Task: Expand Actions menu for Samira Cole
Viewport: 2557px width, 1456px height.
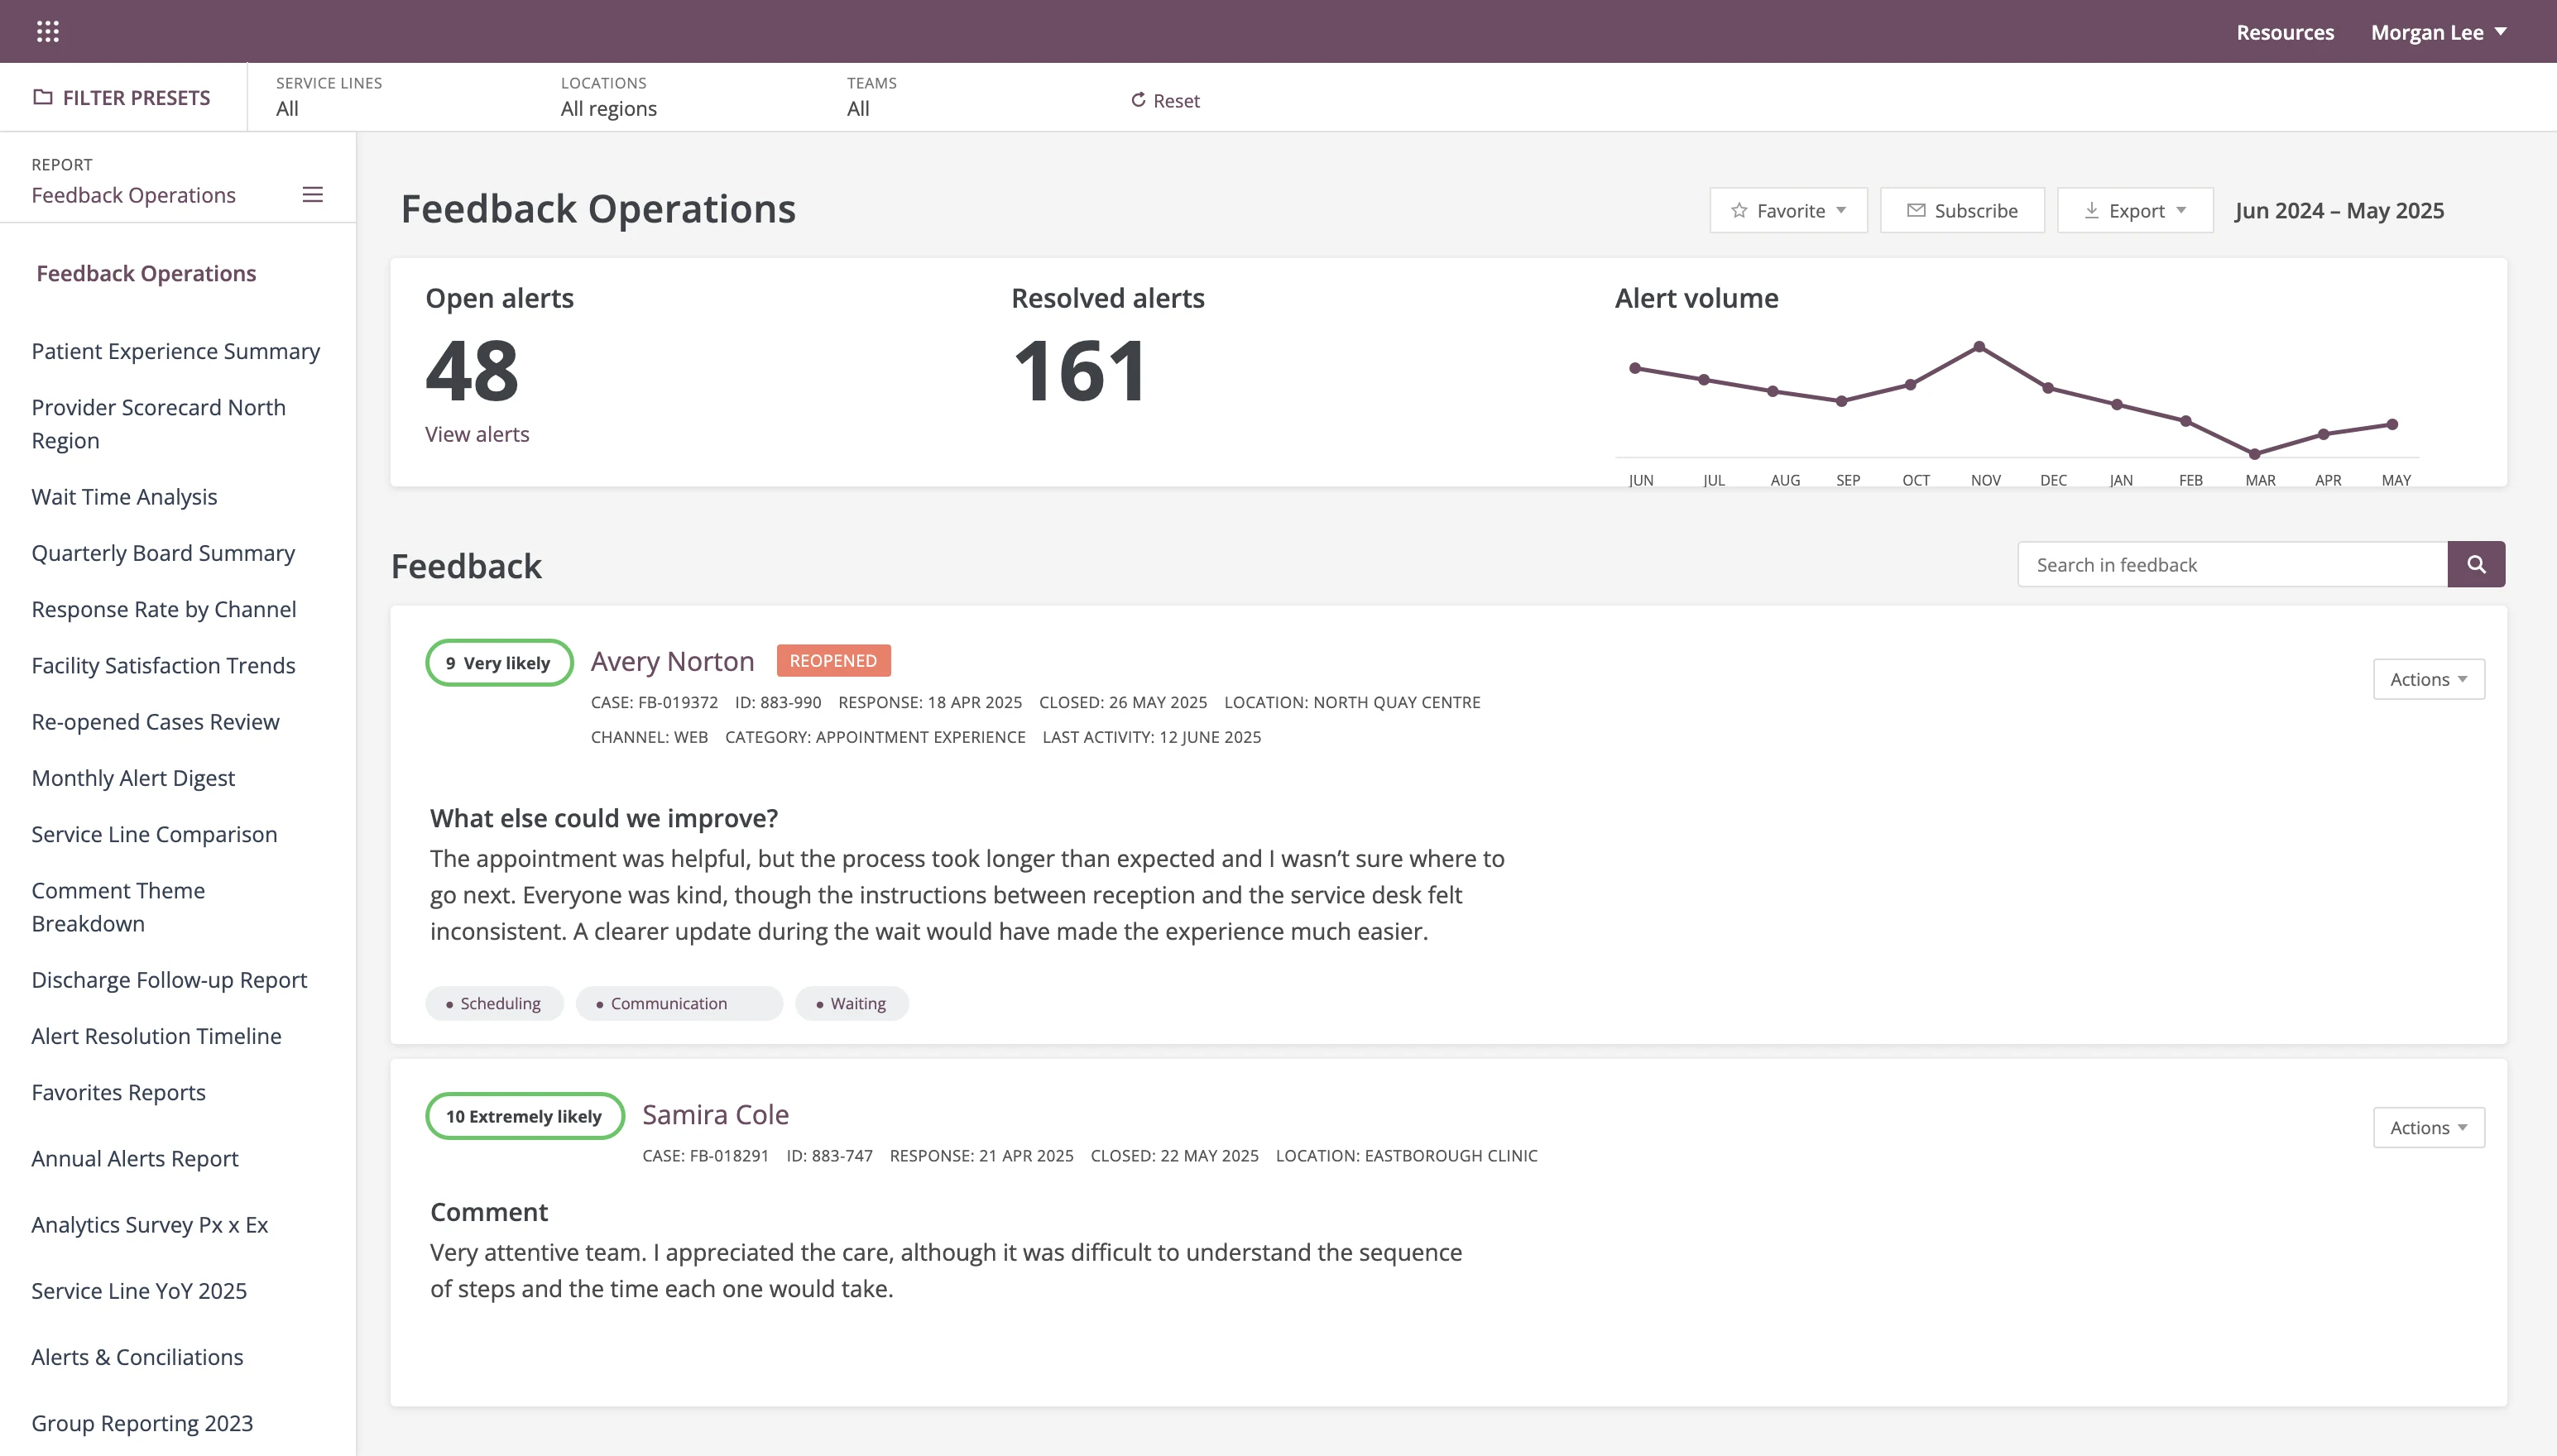Action: tap(2429, 1128)
